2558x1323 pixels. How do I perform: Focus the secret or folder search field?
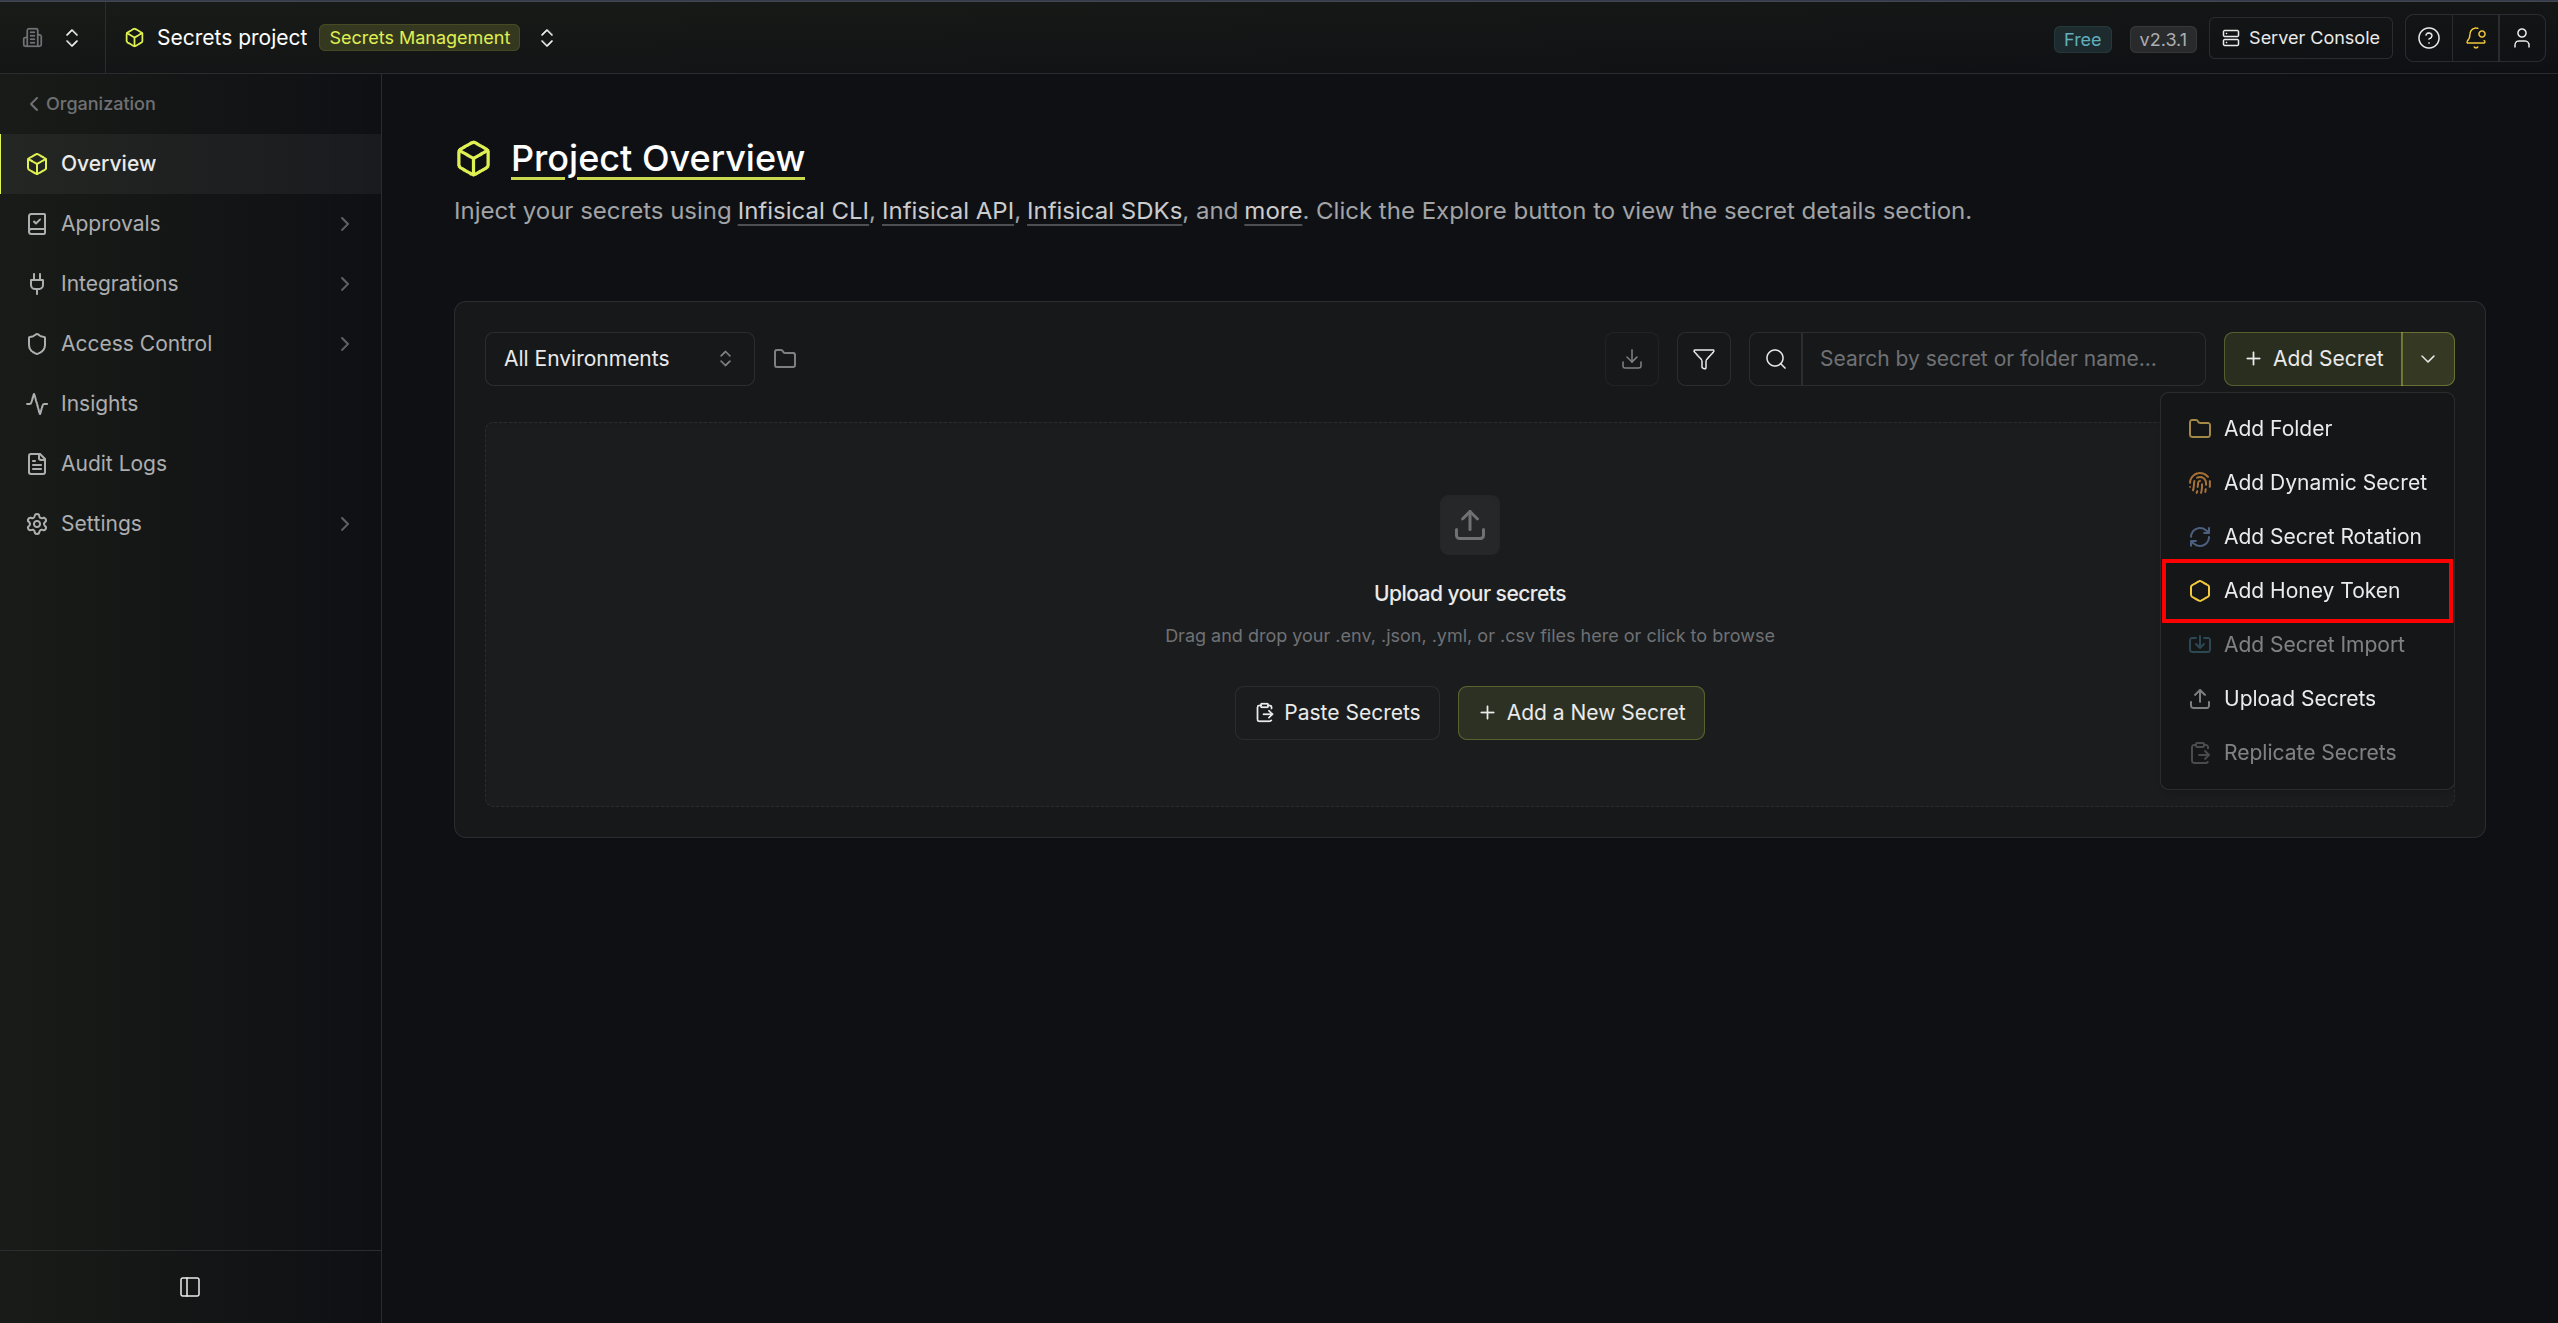(x=2003, y=359)
